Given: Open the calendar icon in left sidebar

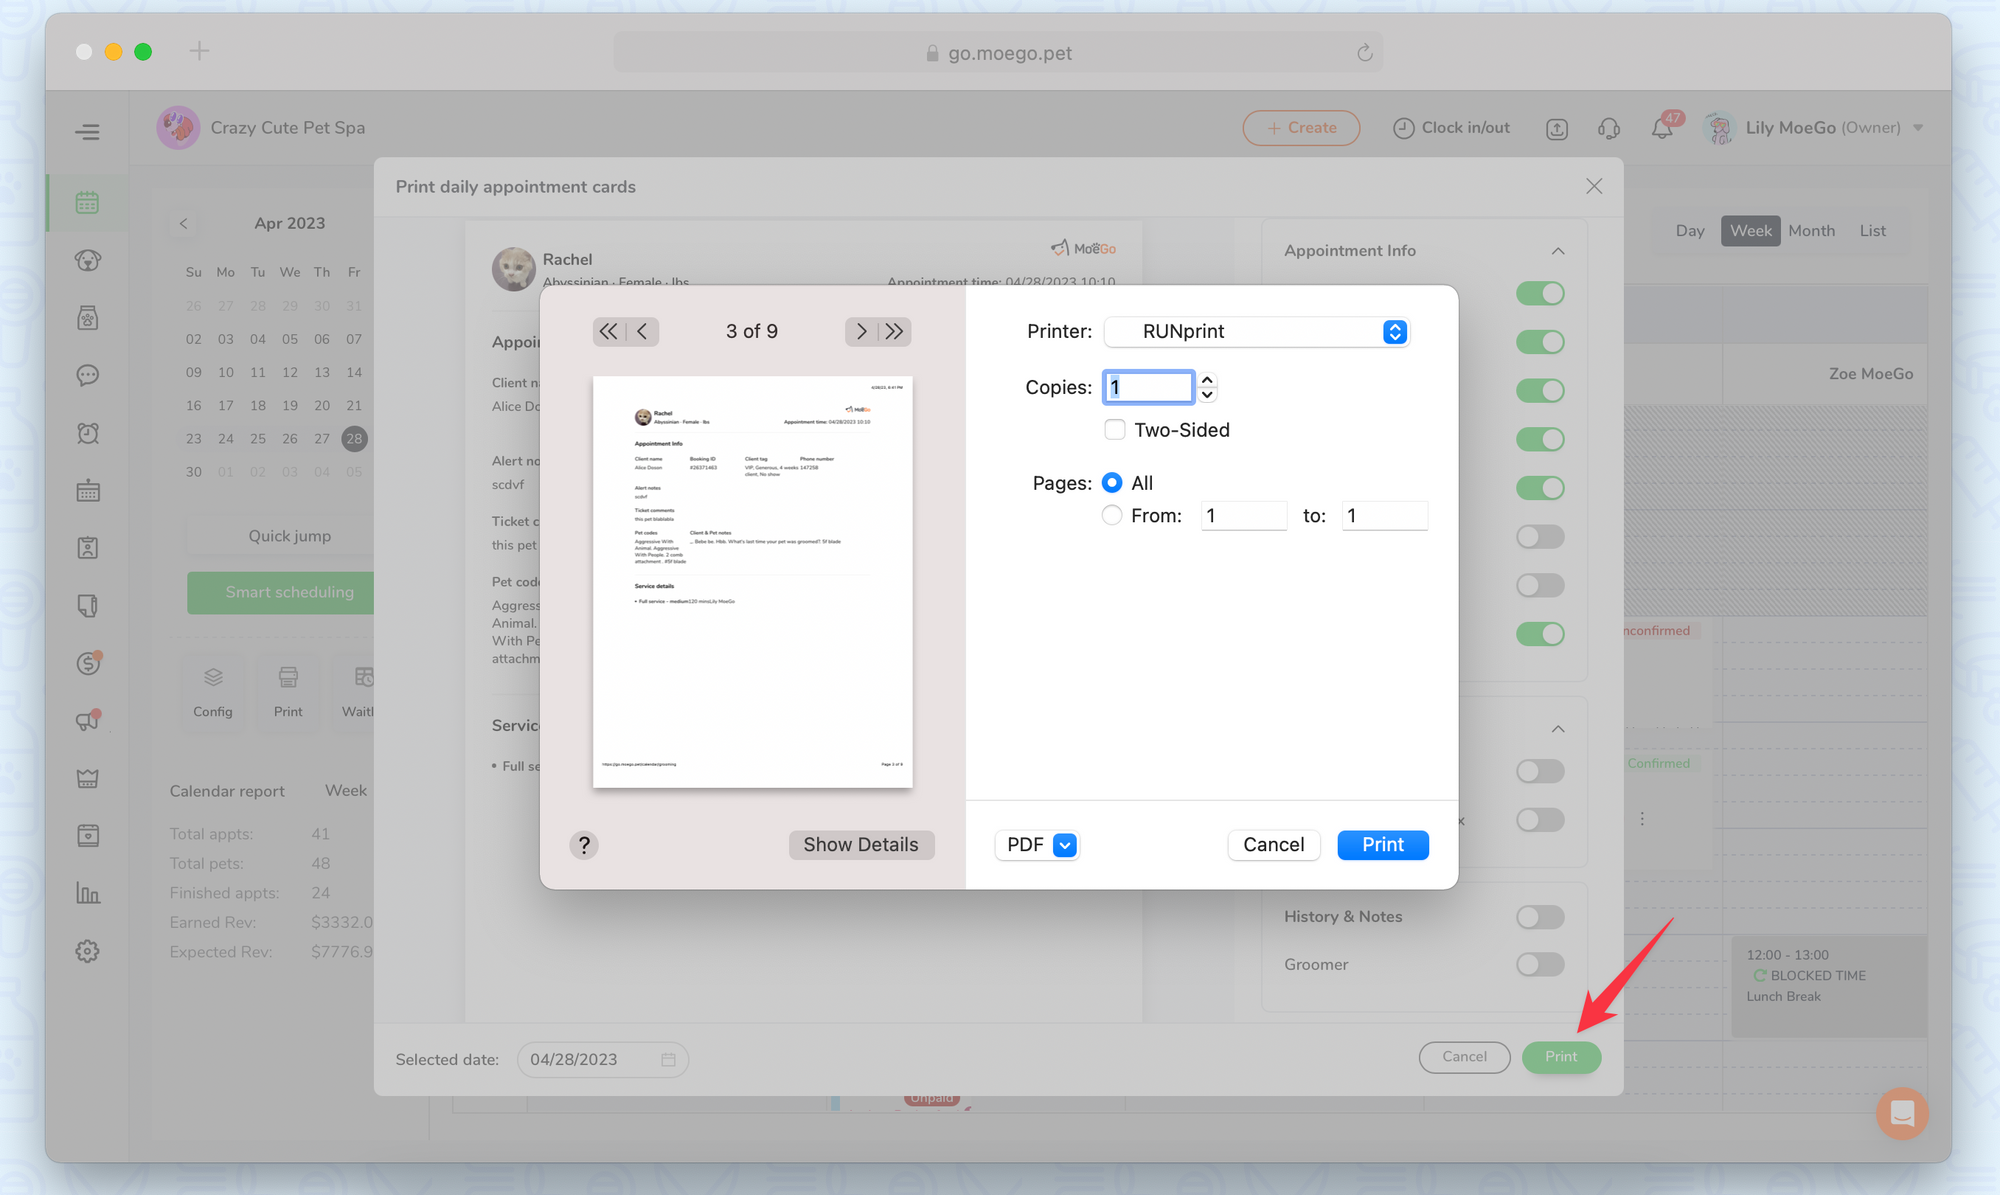Looking at the screenshot, I should [x=88, y=203].
